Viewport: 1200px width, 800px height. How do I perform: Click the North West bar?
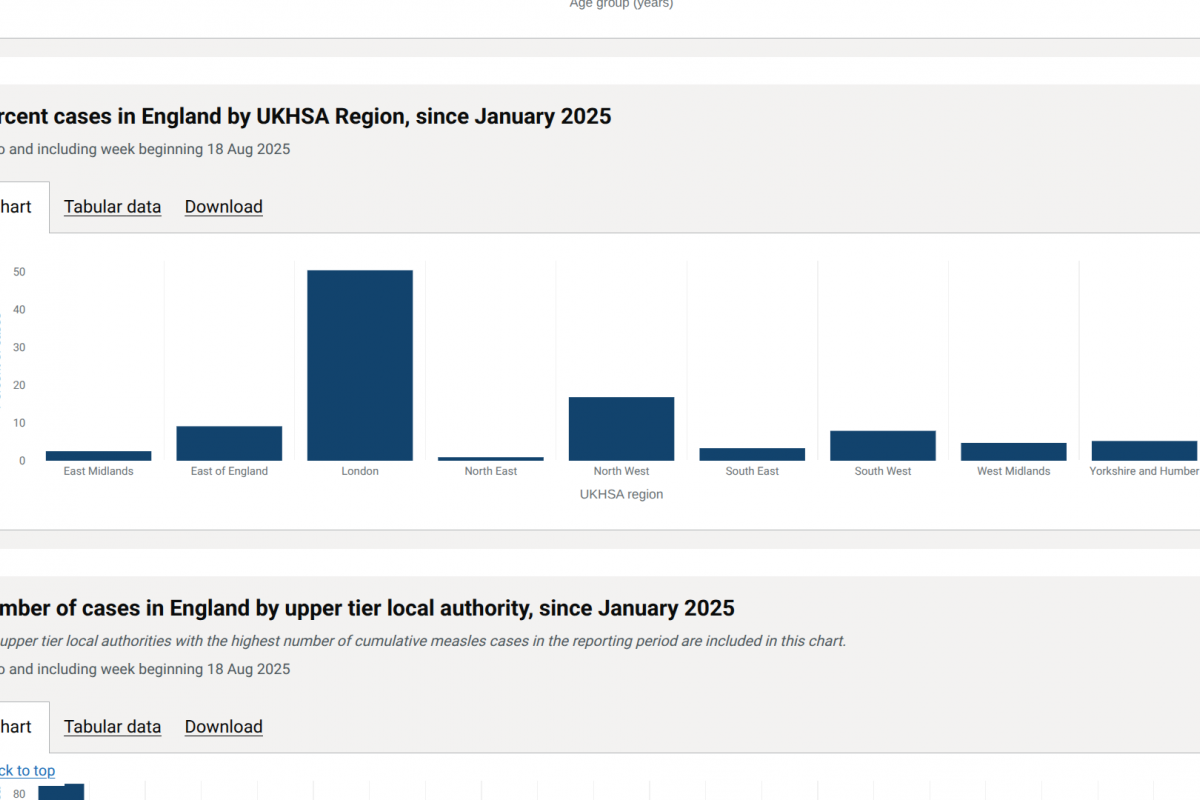(621, 429)
